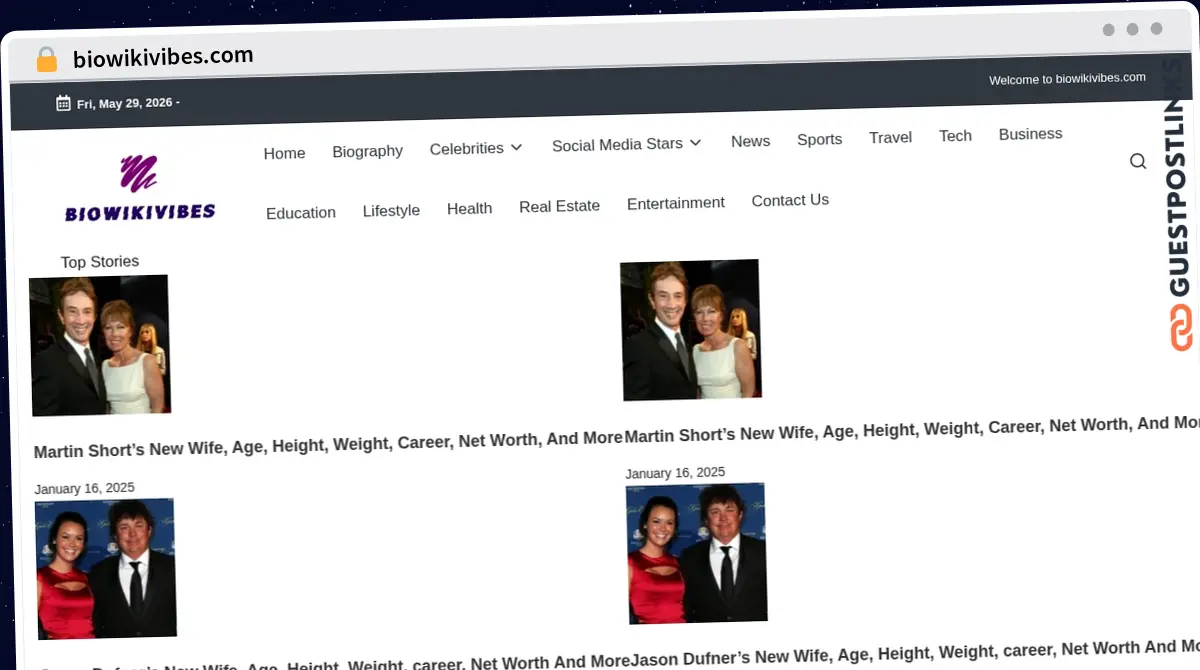The height and width of the screenshot is (670, 1200).
Task: Click left Martin Short thumbnail image
Action: click(100, 345)
